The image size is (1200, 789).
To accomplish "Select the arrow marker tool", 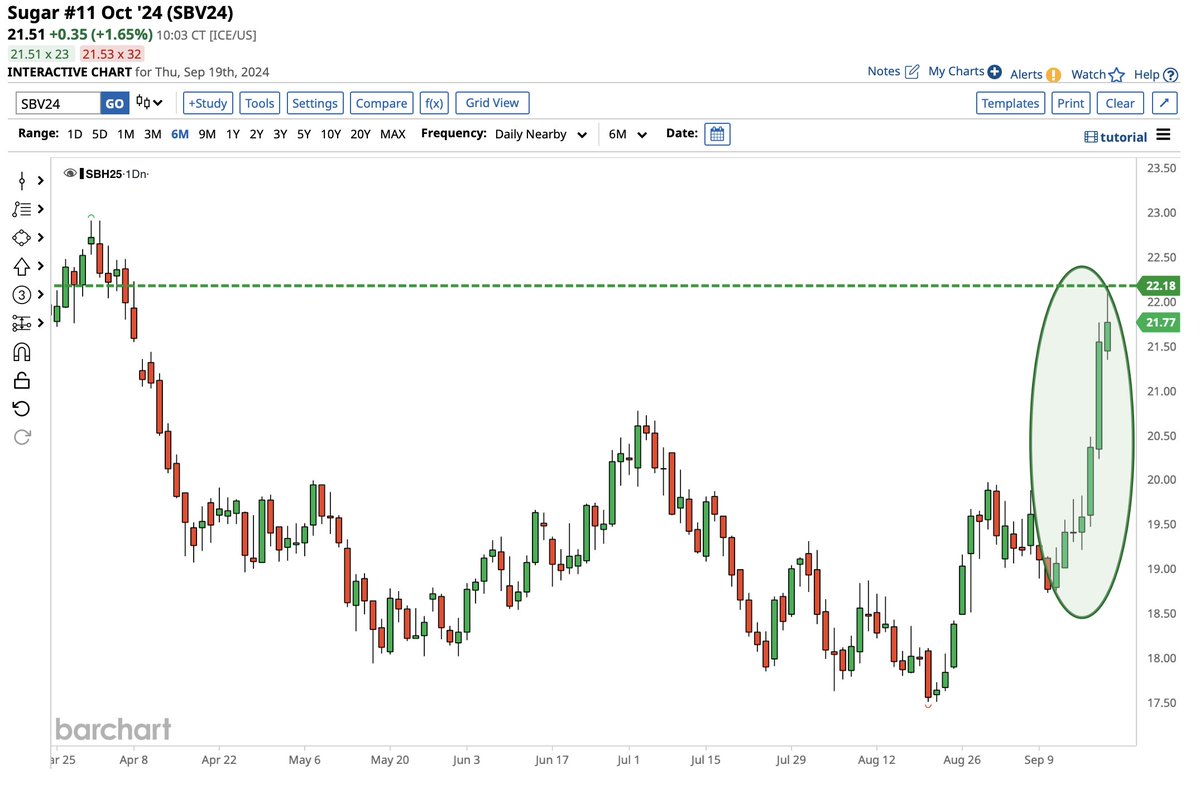I will 21,266.
